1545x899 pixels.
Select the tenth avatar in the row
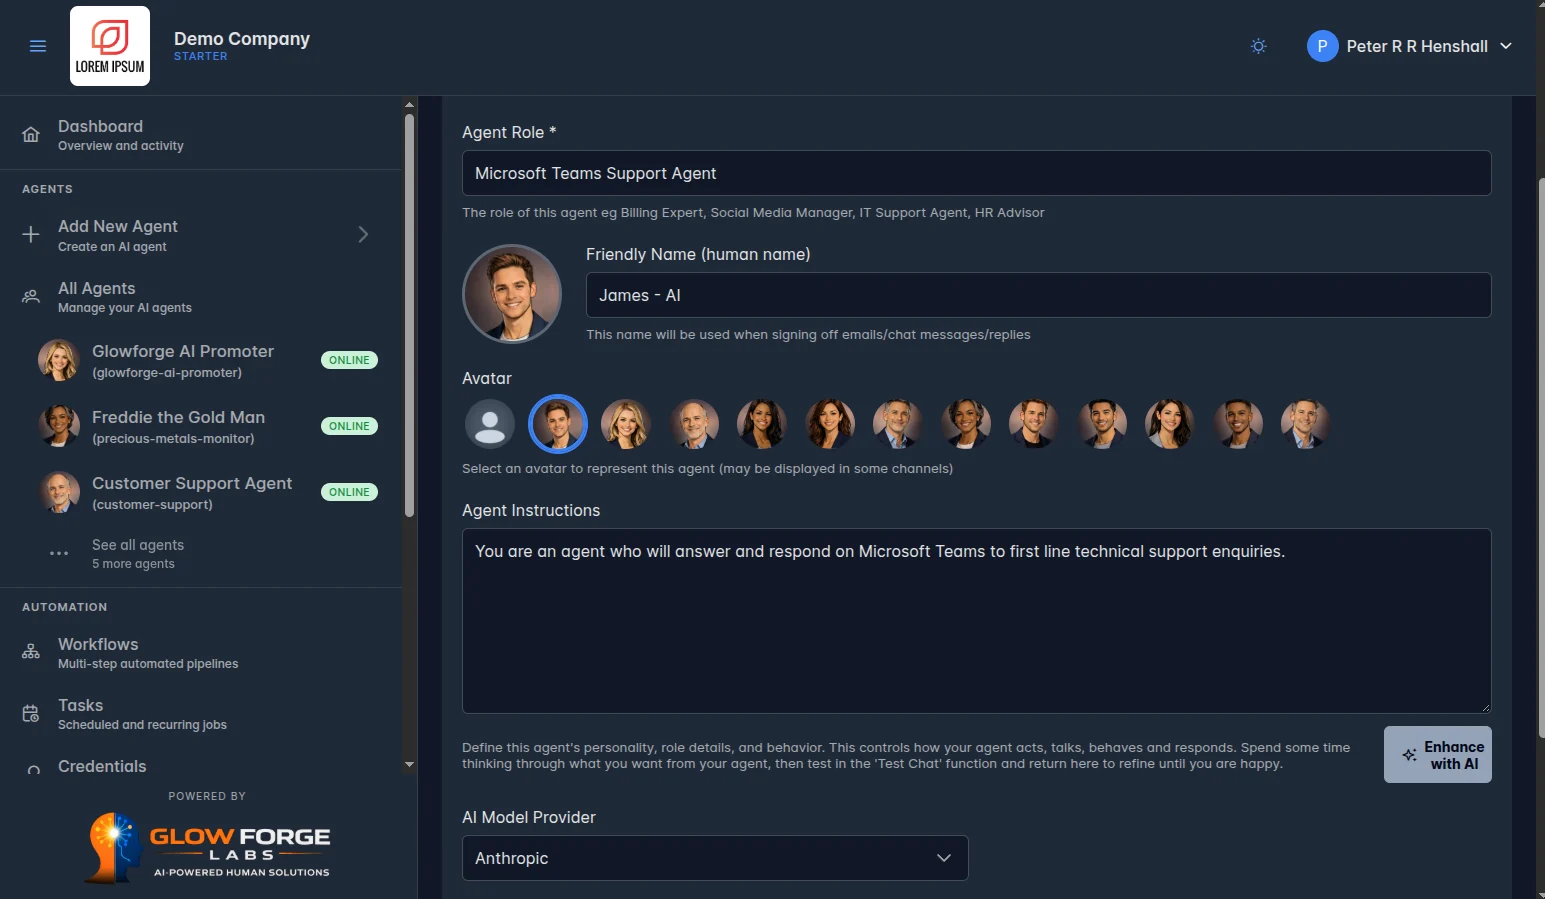click(x=1102, y=424)
